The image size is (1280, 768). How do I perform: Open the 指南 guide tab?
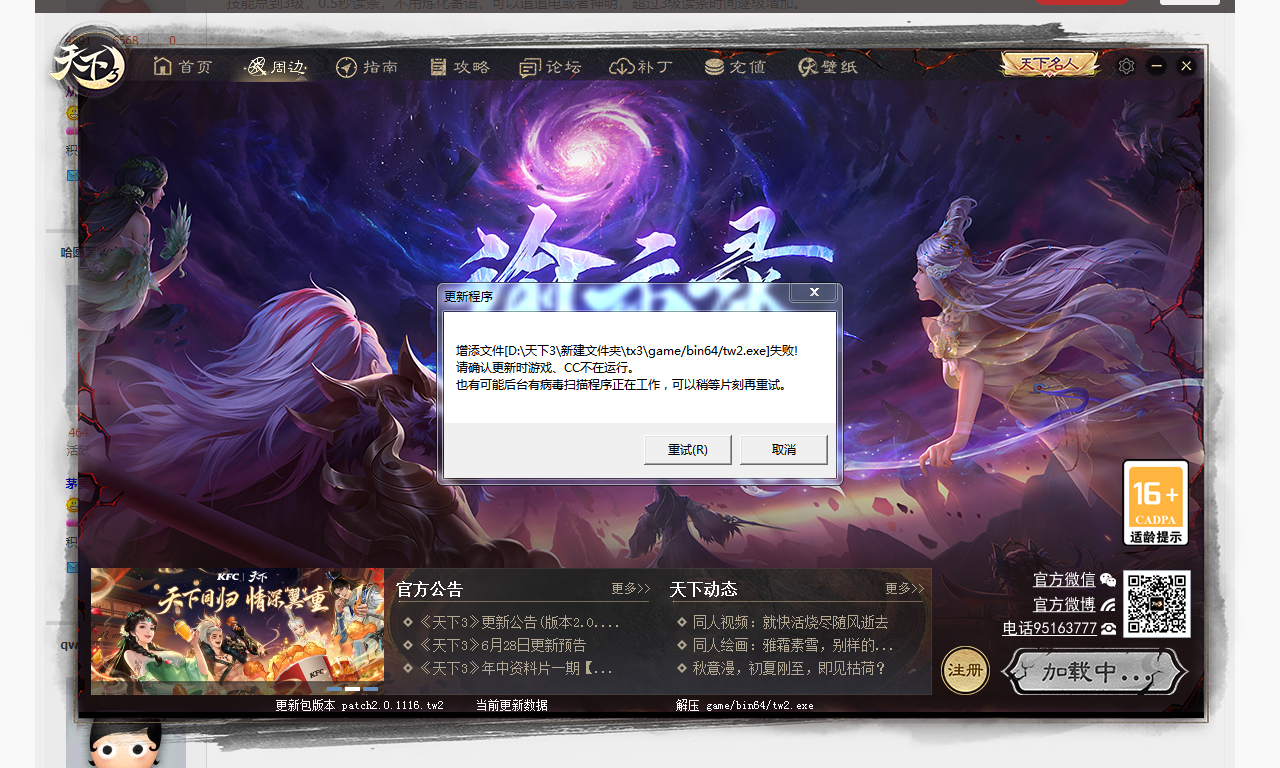click(367, 67)
